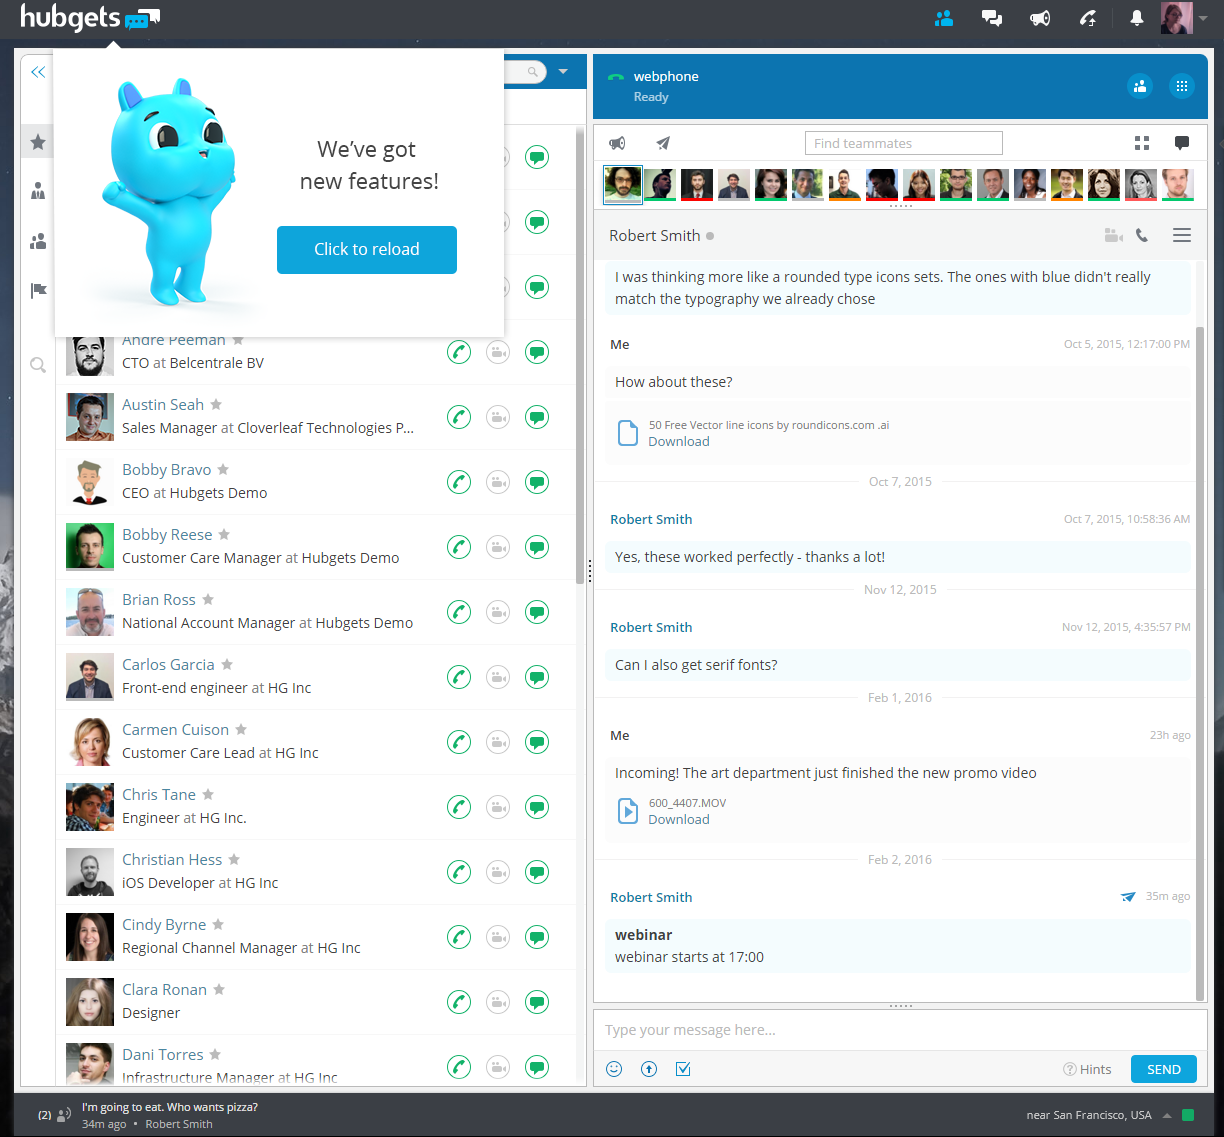Click the upload file icon in composer
The width and height of the screenshot is (1224, 1137).
(x=649, y=1069)
